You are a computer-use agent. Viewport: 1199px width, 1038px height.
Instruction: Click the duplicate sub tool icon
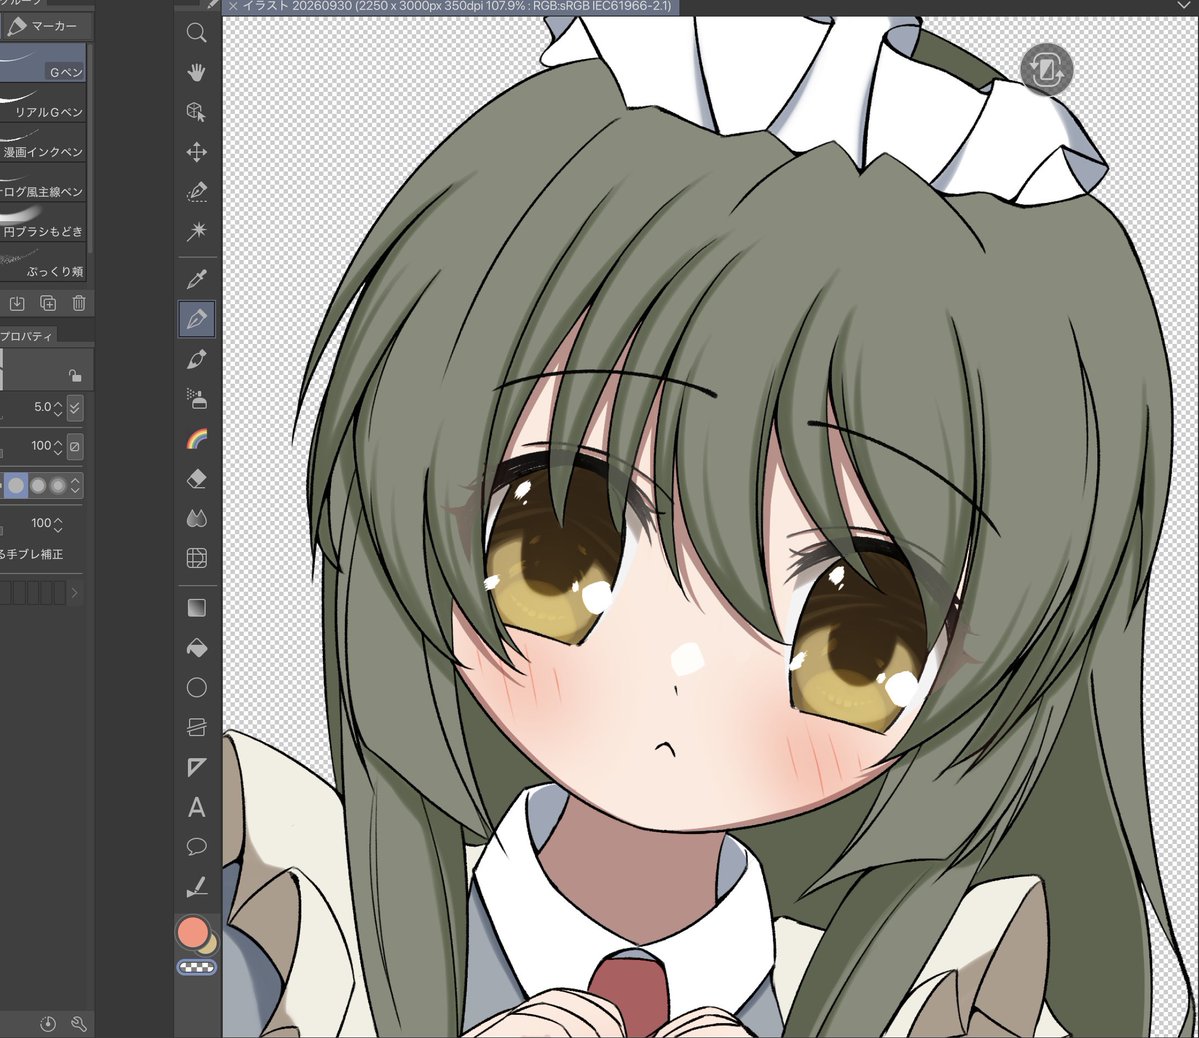48,304
